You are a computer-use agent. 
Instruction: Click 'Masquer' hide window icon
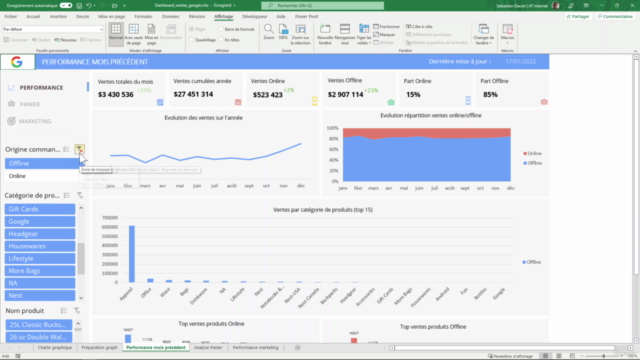(x=376, y=35)
